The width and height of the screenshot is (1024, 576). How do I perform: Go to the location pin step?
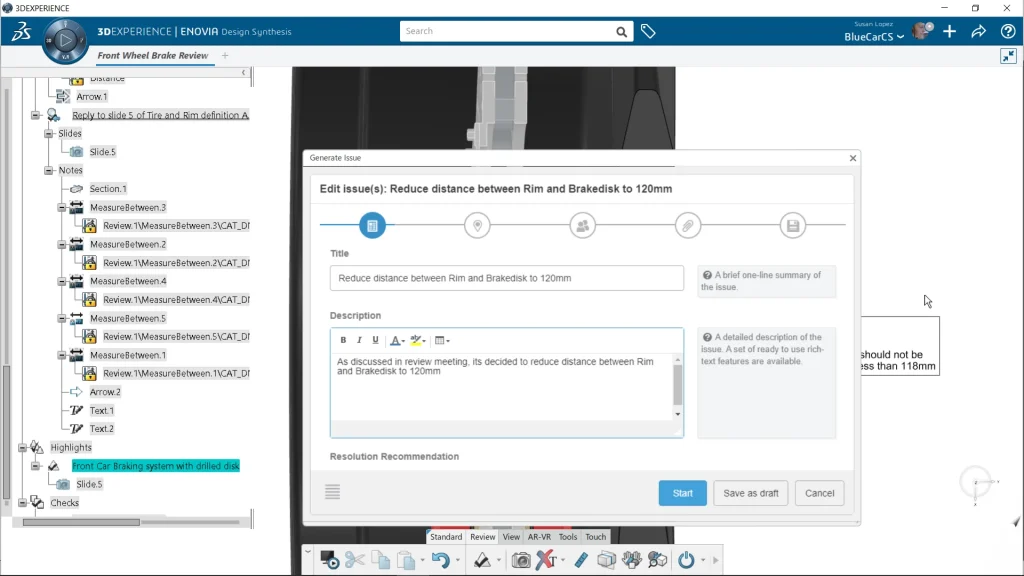pos(477,226)
